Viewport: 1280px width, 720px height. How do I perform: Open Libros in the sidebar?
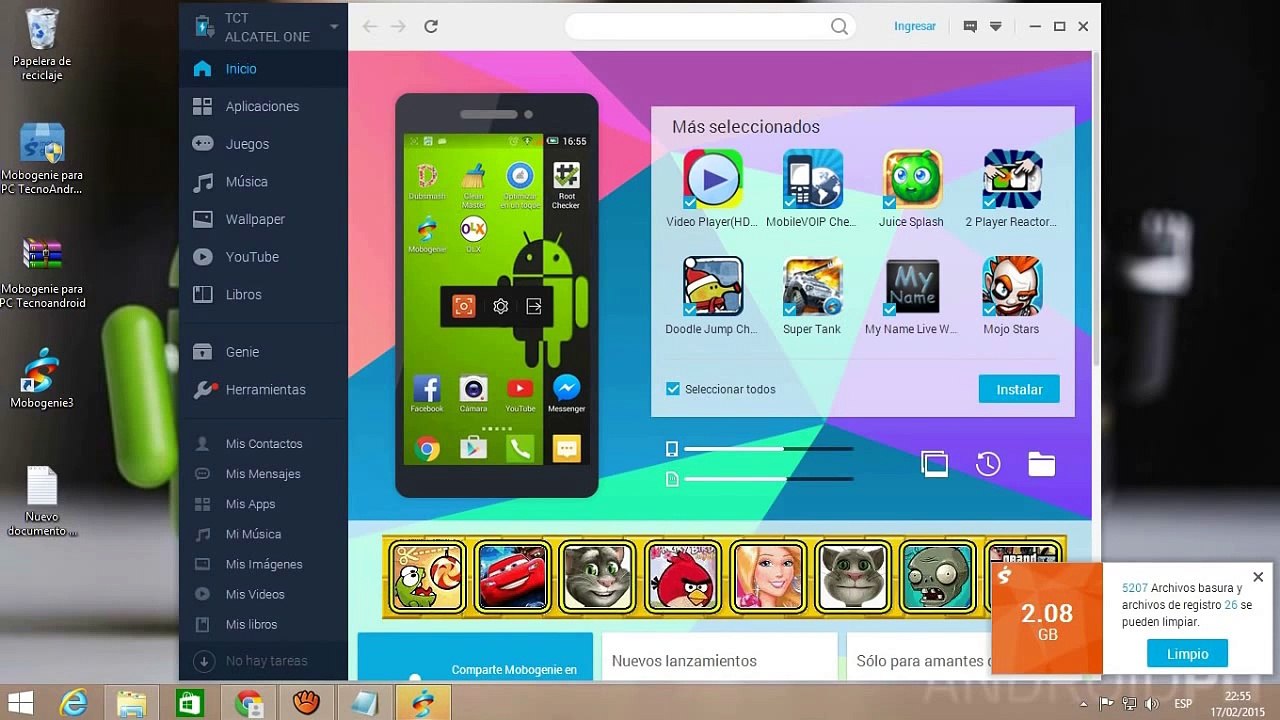(263, 295)
